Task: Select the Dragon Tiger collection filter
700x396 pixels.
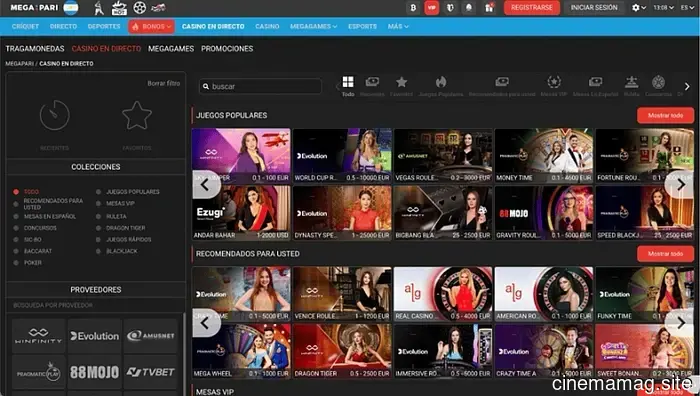Action: click(x=121, y=228)
